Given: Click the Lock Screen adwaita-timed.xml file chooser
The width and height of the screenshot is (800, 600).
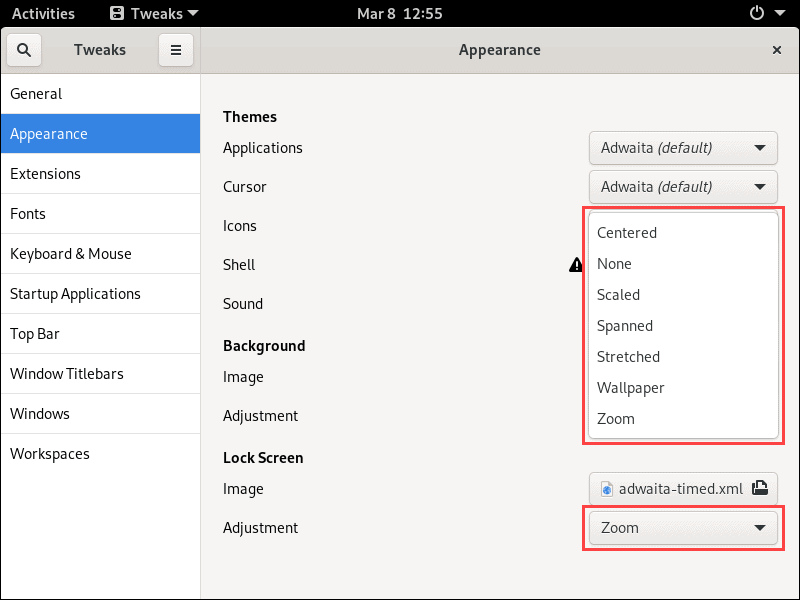Looking at the screenshot, I should 683,489.
